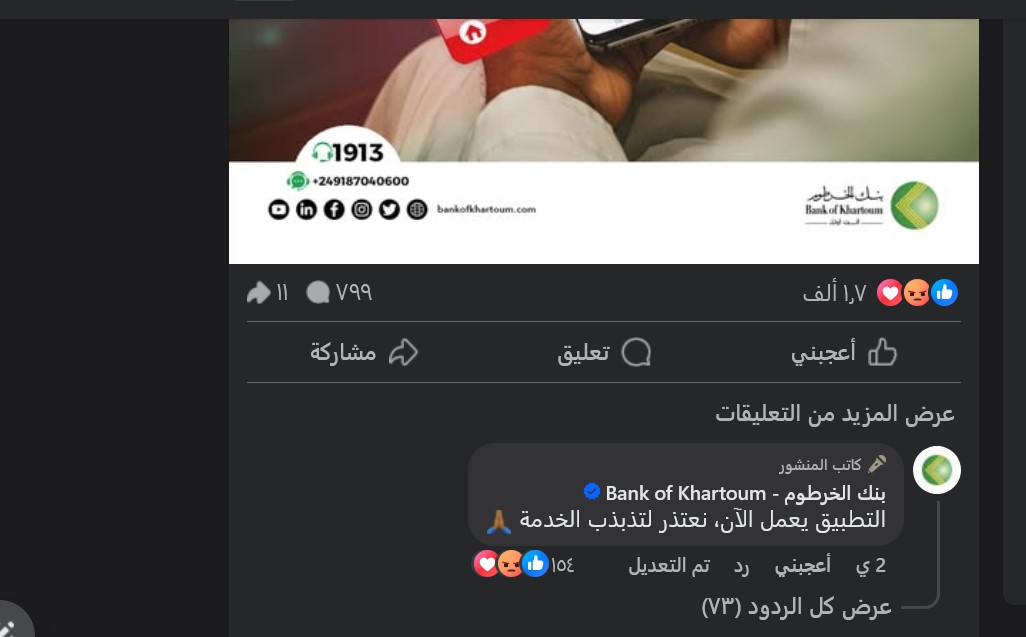Viewport: 1026px width, 637px height.
Task: View comment edit history (تم التعديل)
Action: (669, 565)
